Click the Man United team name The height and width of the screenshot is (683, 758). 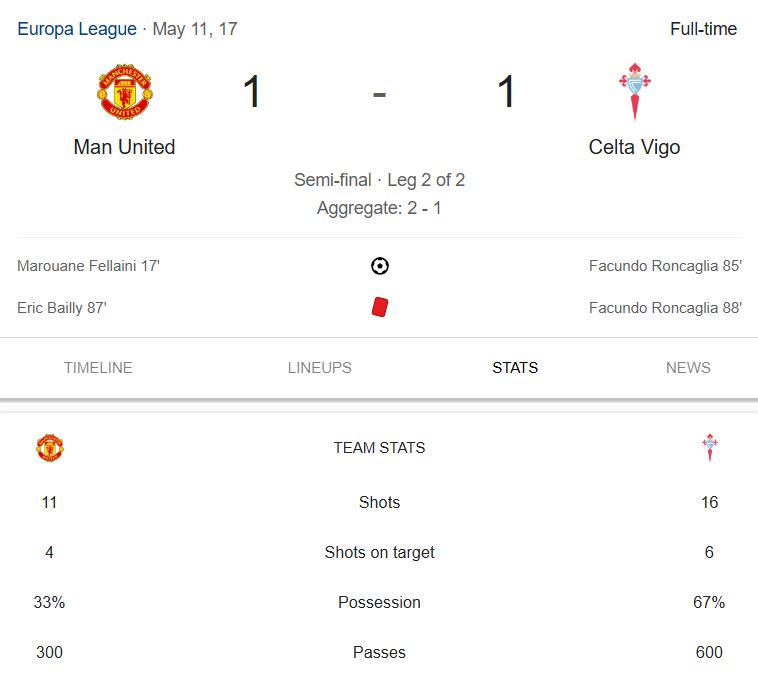[124, 147]
